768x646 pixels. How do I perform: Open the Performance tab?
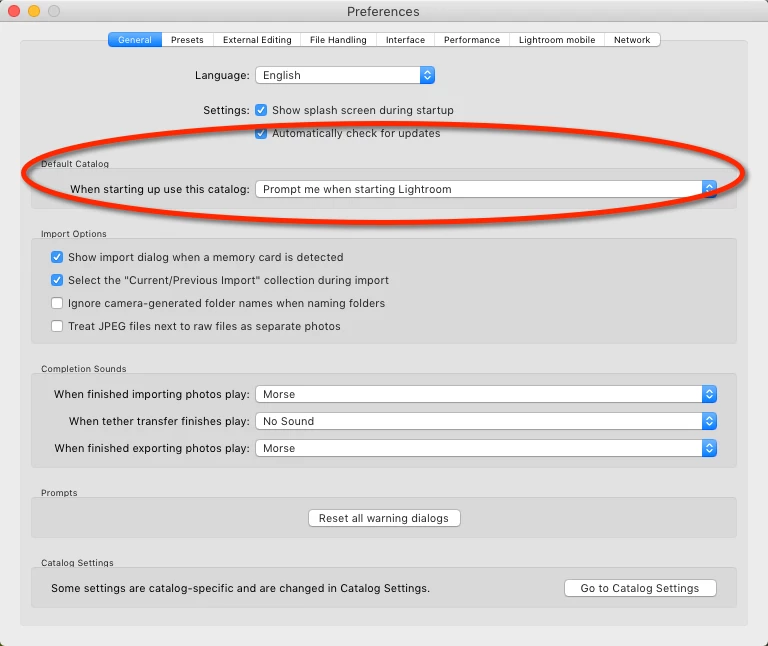click(x=472, y=40)
